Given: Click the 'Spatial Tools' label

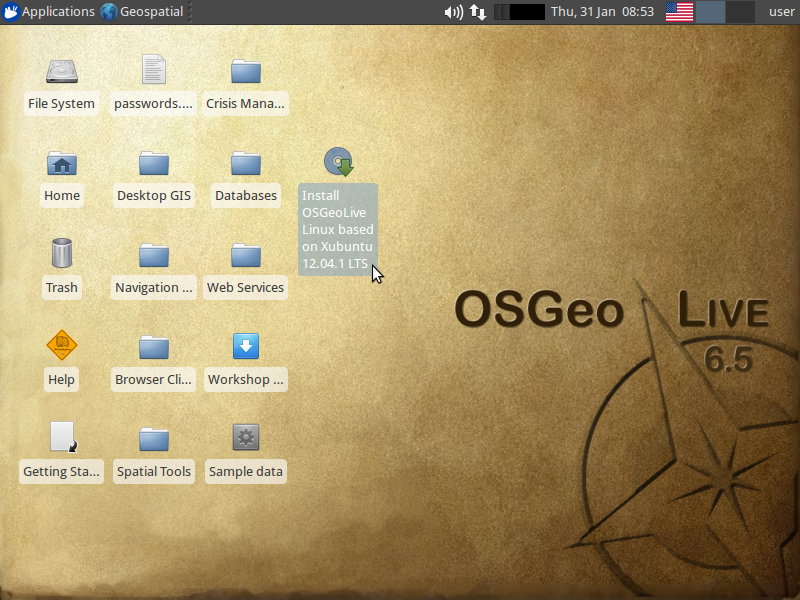Looking at the screenshot, I should [x=154, y=471].
